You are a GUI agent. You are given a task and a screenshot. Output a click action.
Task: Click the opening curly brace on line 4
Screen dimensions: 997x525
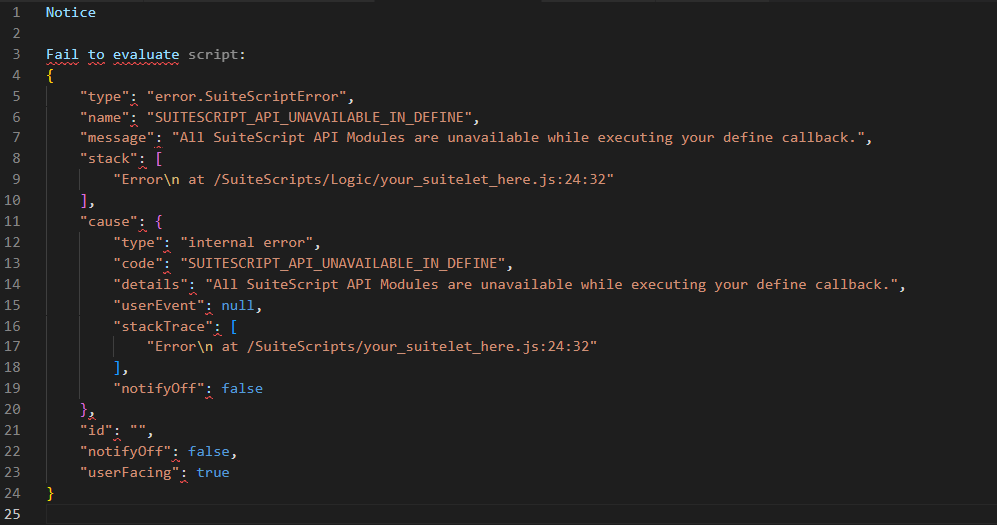pyautogui.click(x=50, y=75)
